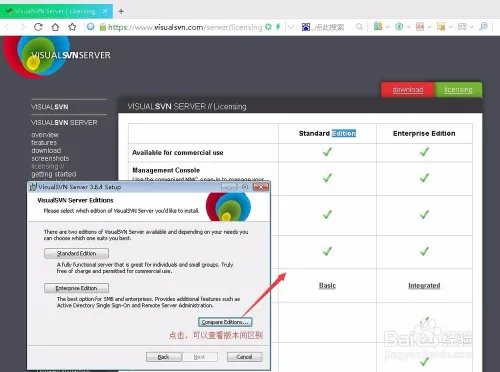Close the VisualSVN Server Licensing tab

tap(105, 11)
